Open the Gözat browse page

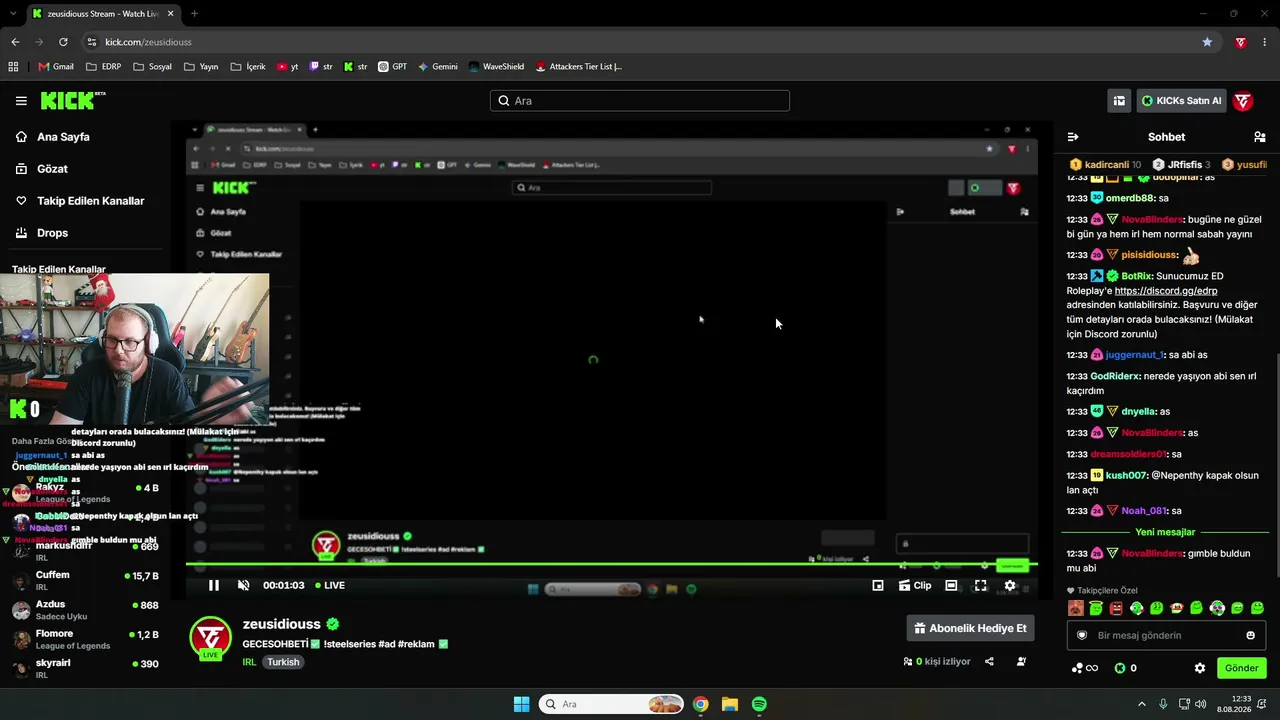click(52, 169)
